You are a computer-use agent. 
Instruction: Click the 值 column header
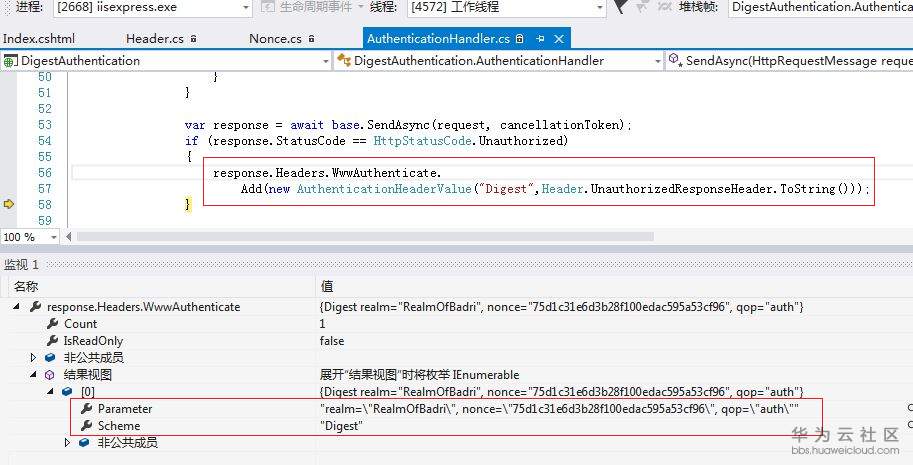coord(327,286)
